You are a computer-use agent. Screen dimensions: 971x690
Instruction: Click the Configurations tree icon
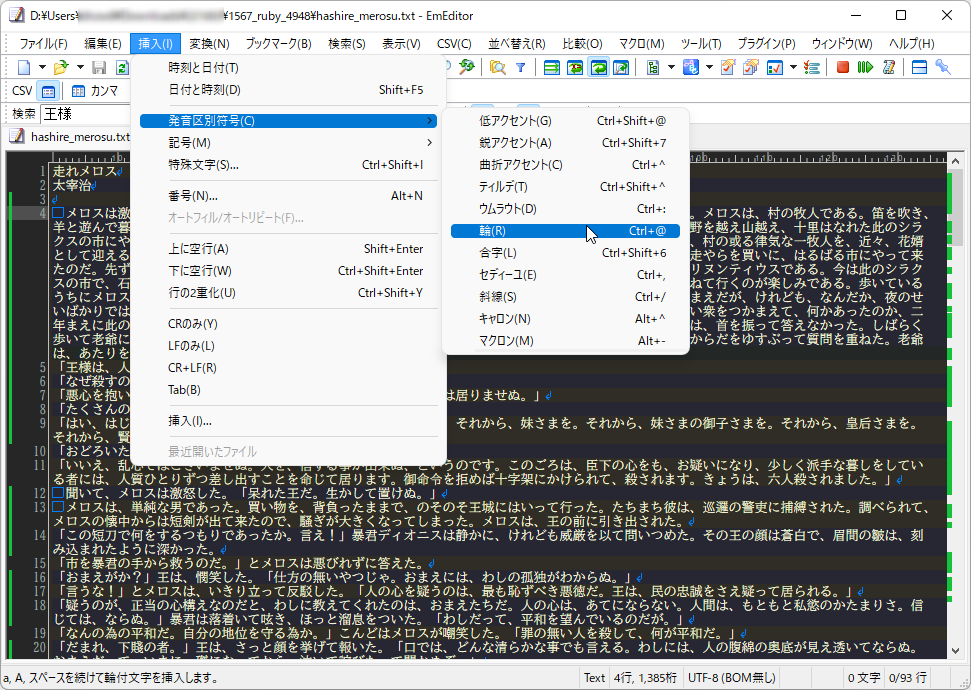point(653,68)
